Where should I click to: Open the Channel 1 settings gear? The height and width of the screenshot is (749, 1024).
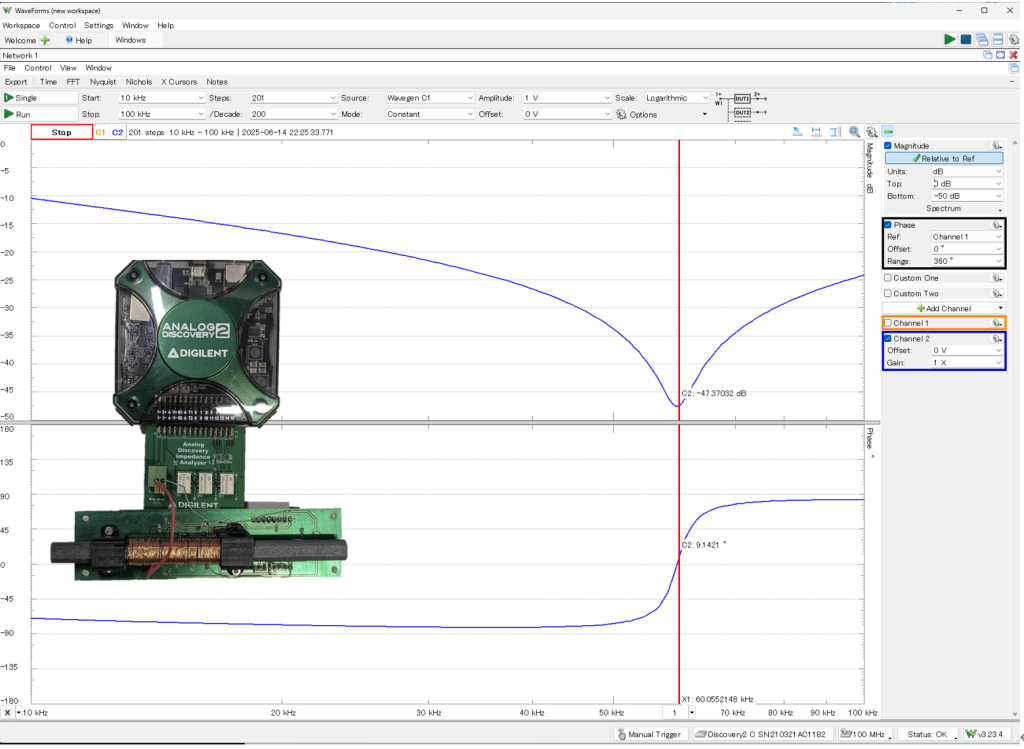coord(996,323)
